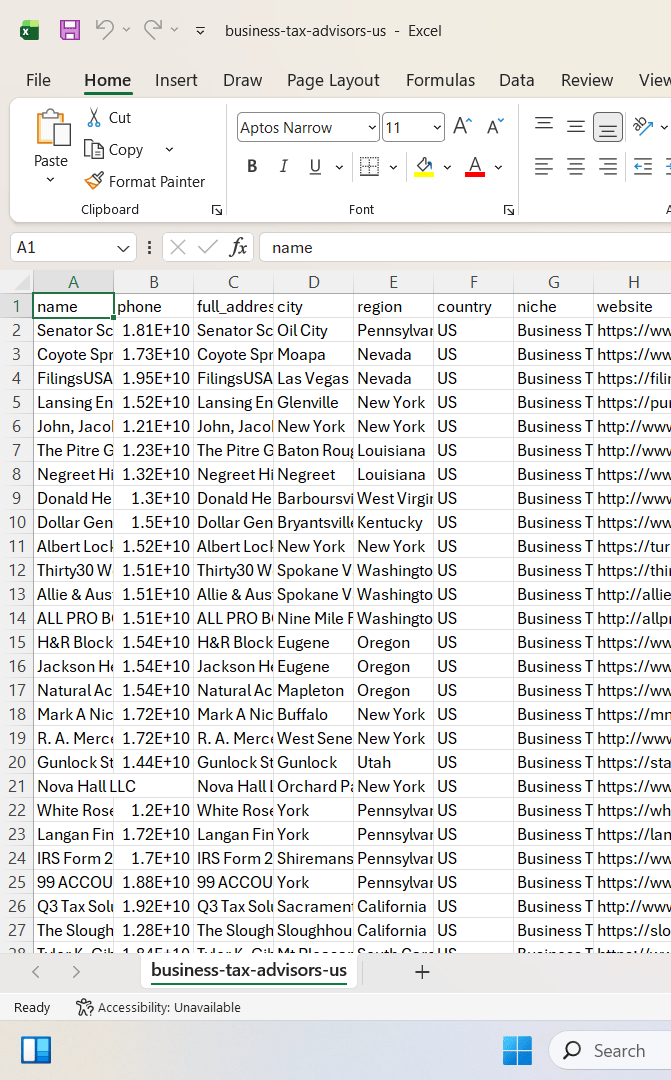The height and width of the screenshot is (1080, 671).
Task: Toggle Italic formatting
Action: coord(283,167)
